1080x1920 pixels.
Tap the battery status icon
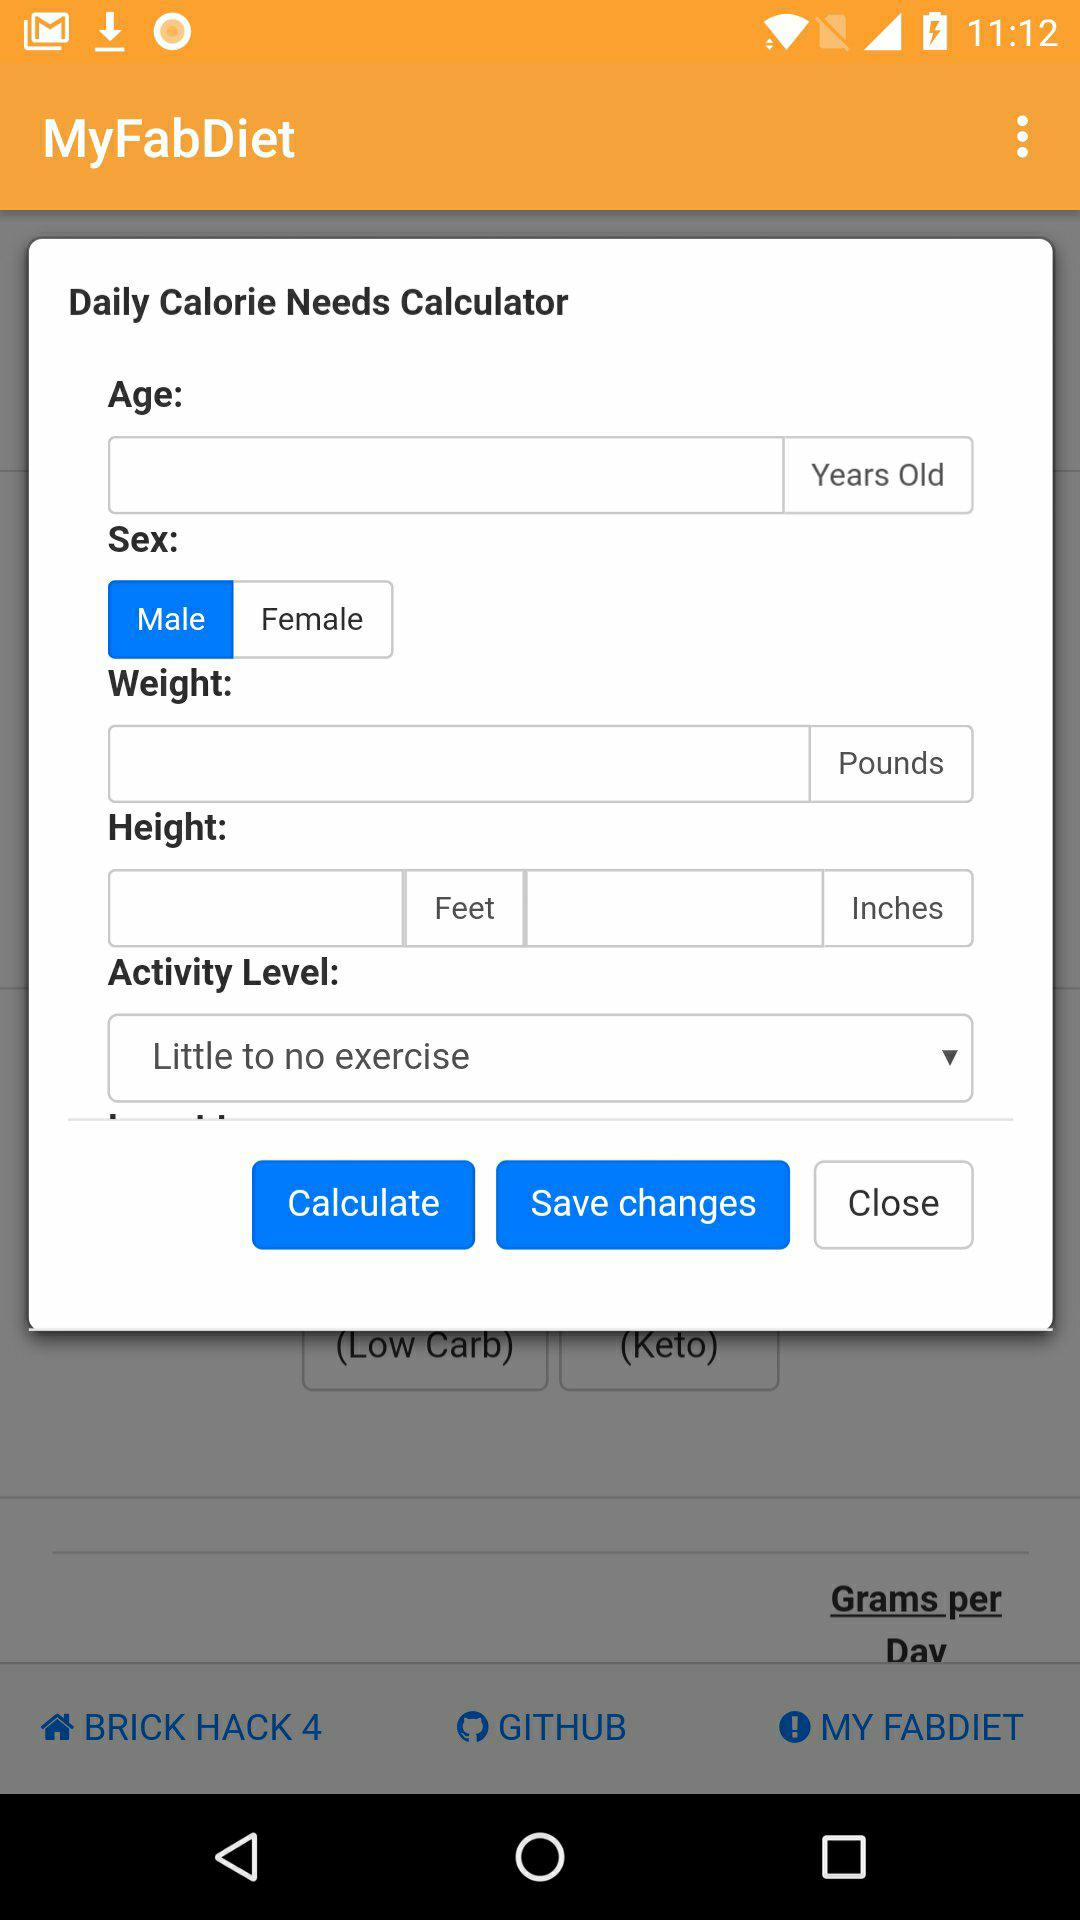pyautogui.click(x=934, y=32)
